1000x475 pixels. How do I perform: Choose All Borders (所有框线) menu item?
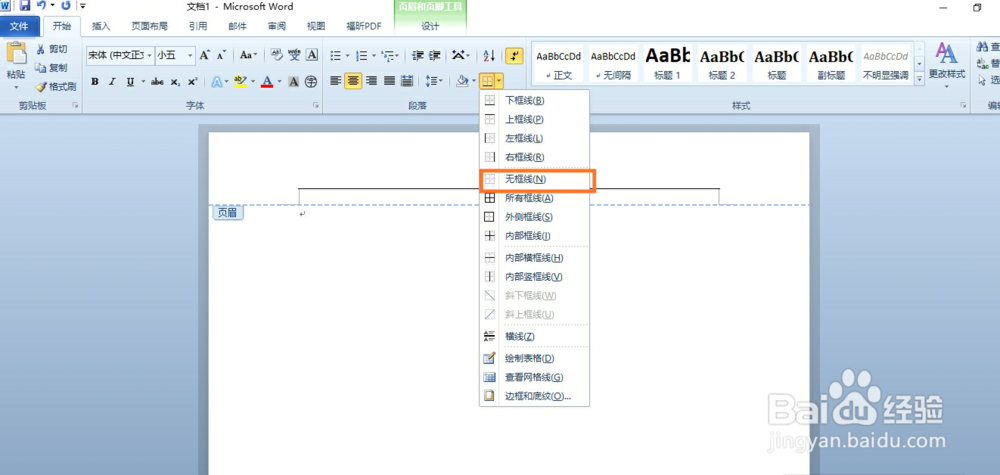(x=534, y=198)
